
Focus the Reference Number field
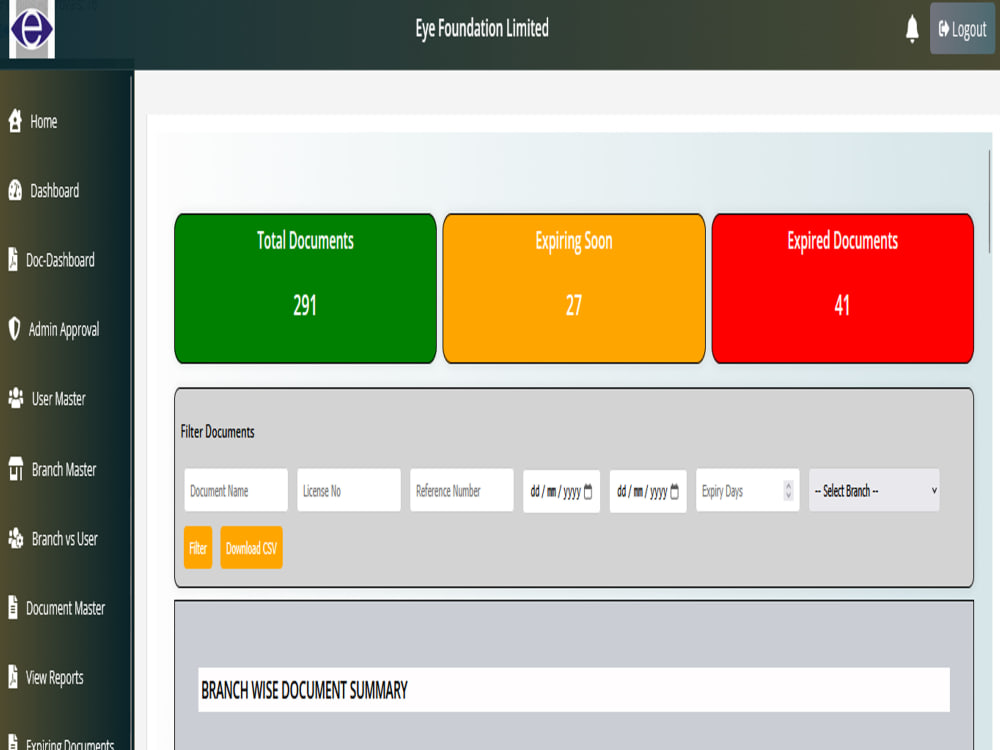click(x=462, y=490)
